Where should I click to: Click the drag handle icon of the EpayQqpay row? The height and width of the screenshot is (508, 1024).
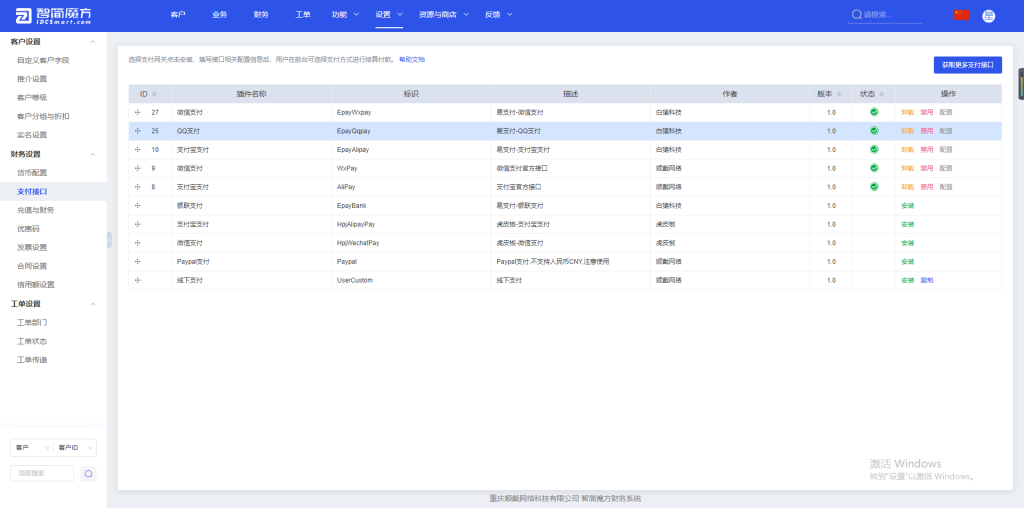(x=138, y=131)
